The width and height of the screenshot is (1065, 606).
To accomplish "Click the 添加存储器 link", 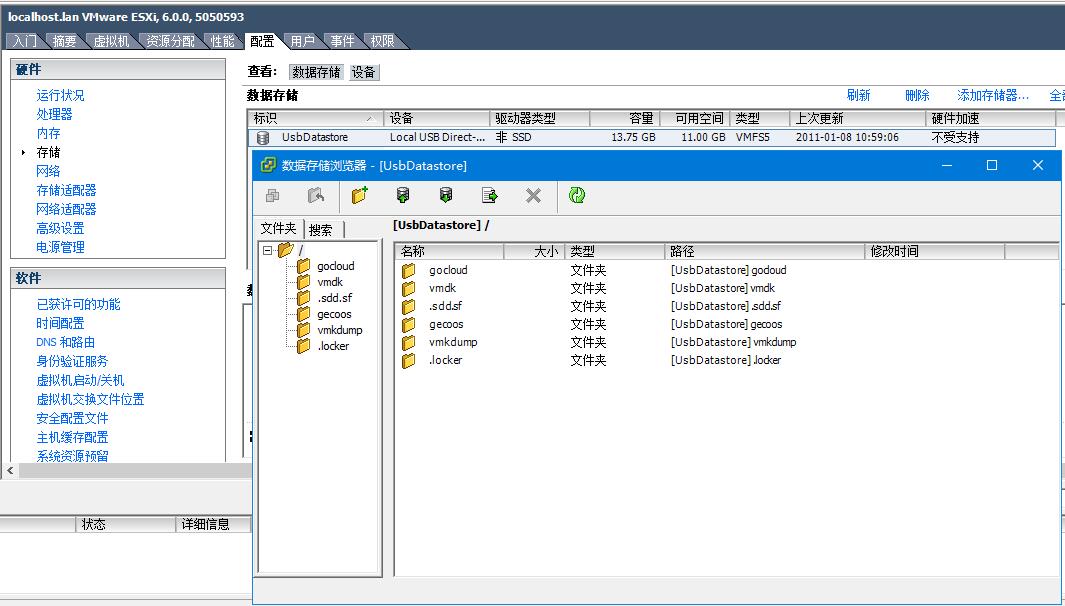I will [993, 95].
